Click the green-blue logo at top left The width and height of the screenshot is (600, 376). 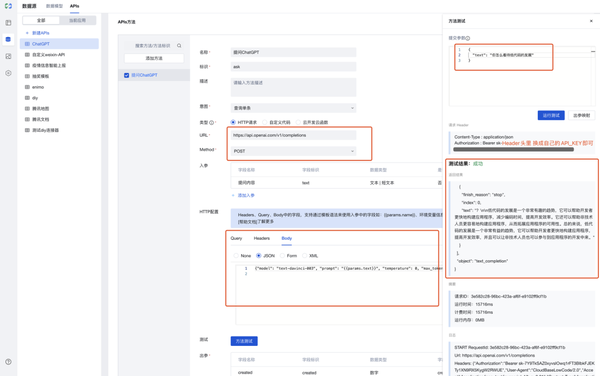coord(8,6)
